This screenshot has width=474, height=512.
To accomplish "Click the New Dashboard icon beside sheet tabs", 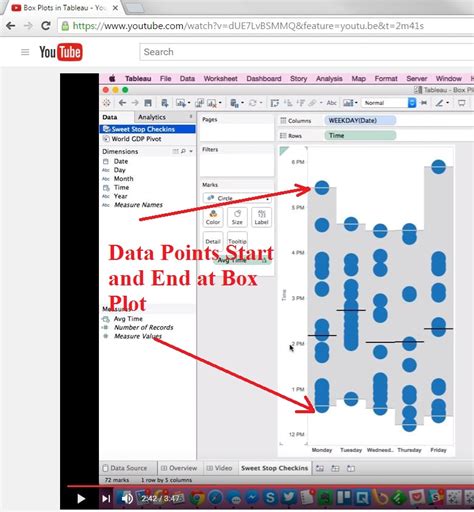I will (x=335, y=468).
